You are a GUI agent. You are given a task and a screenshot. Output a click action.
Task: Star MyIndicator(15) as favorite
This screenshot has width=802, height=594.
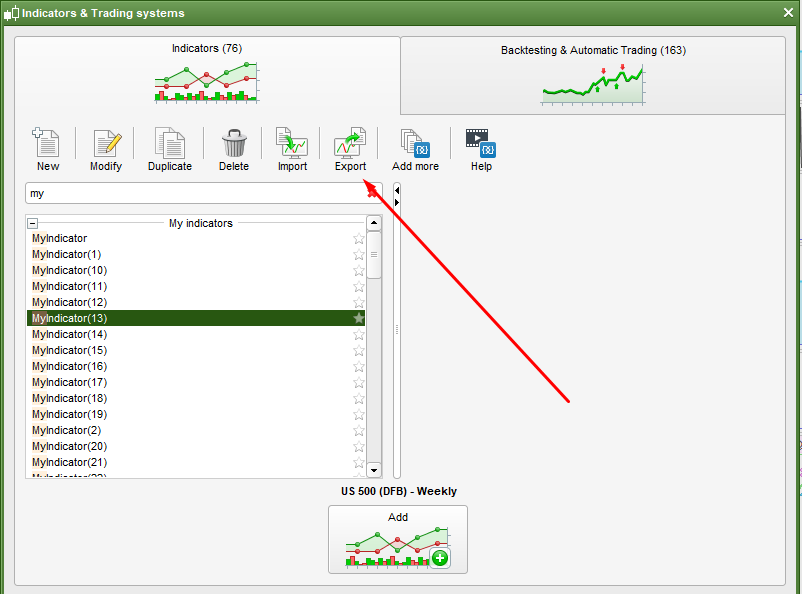[359, 350]
